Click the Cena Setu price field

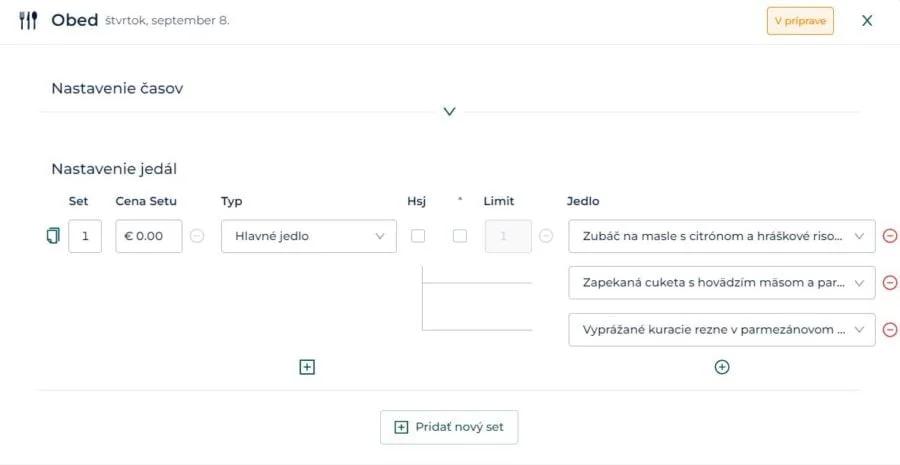(149, 236)
